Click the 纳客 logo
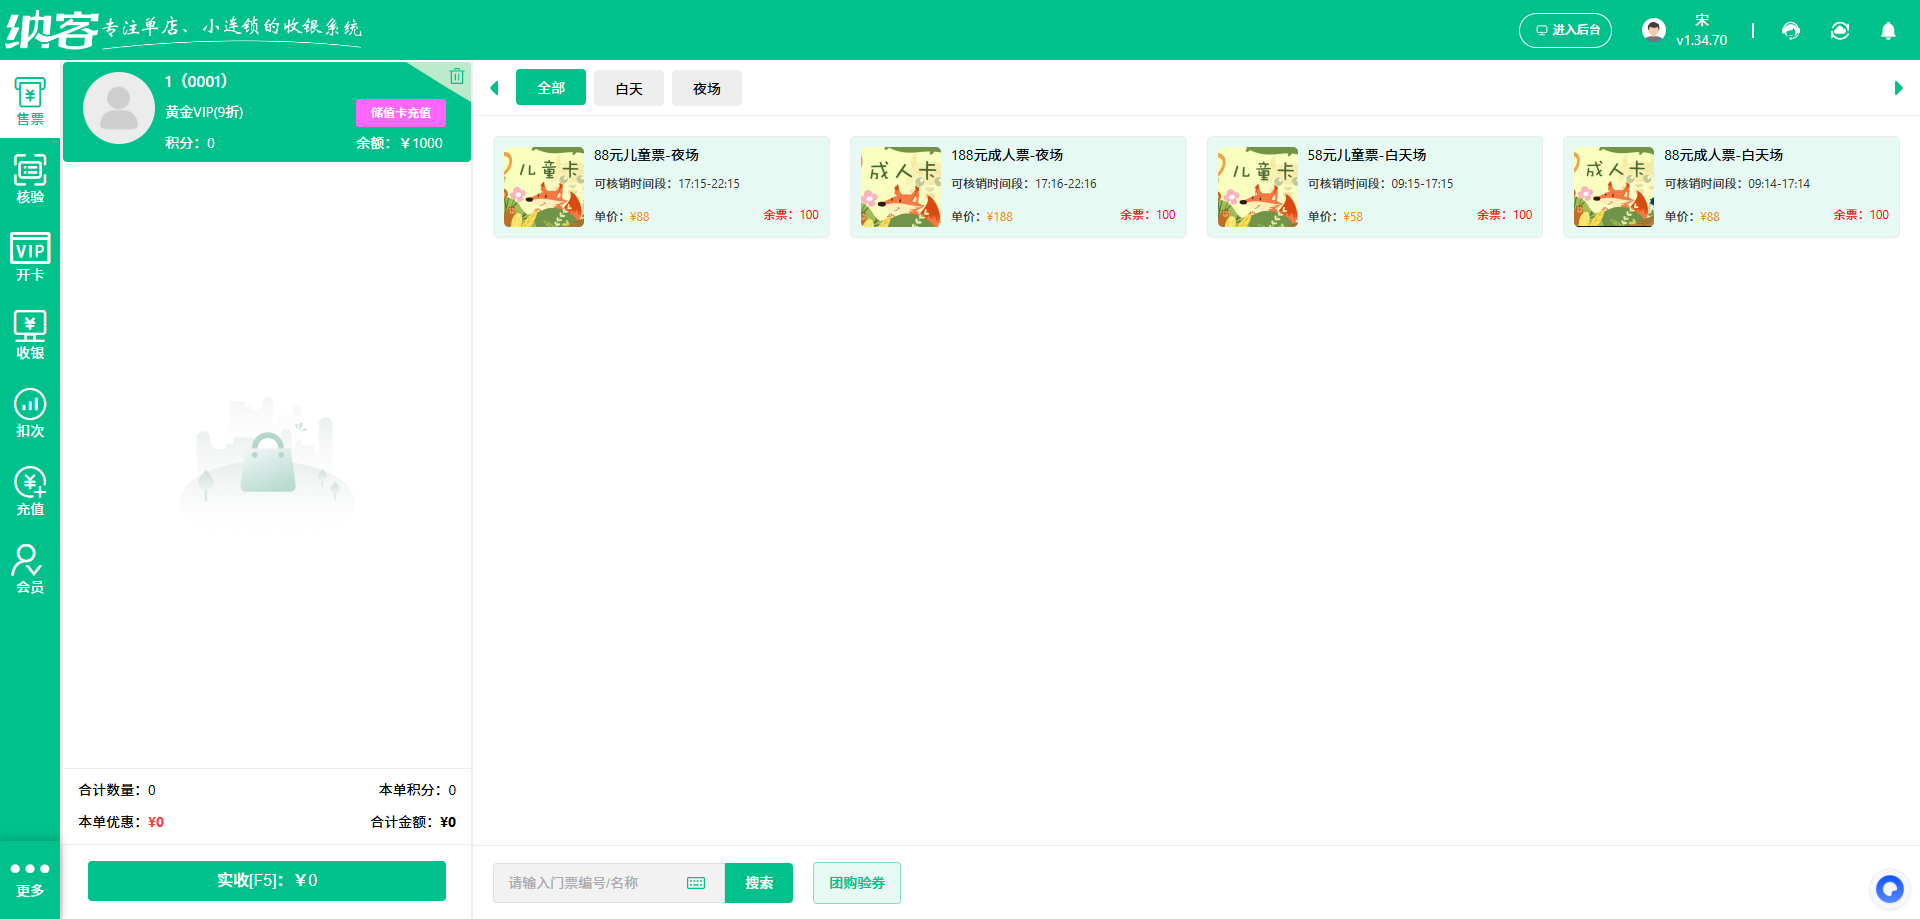 52,30
